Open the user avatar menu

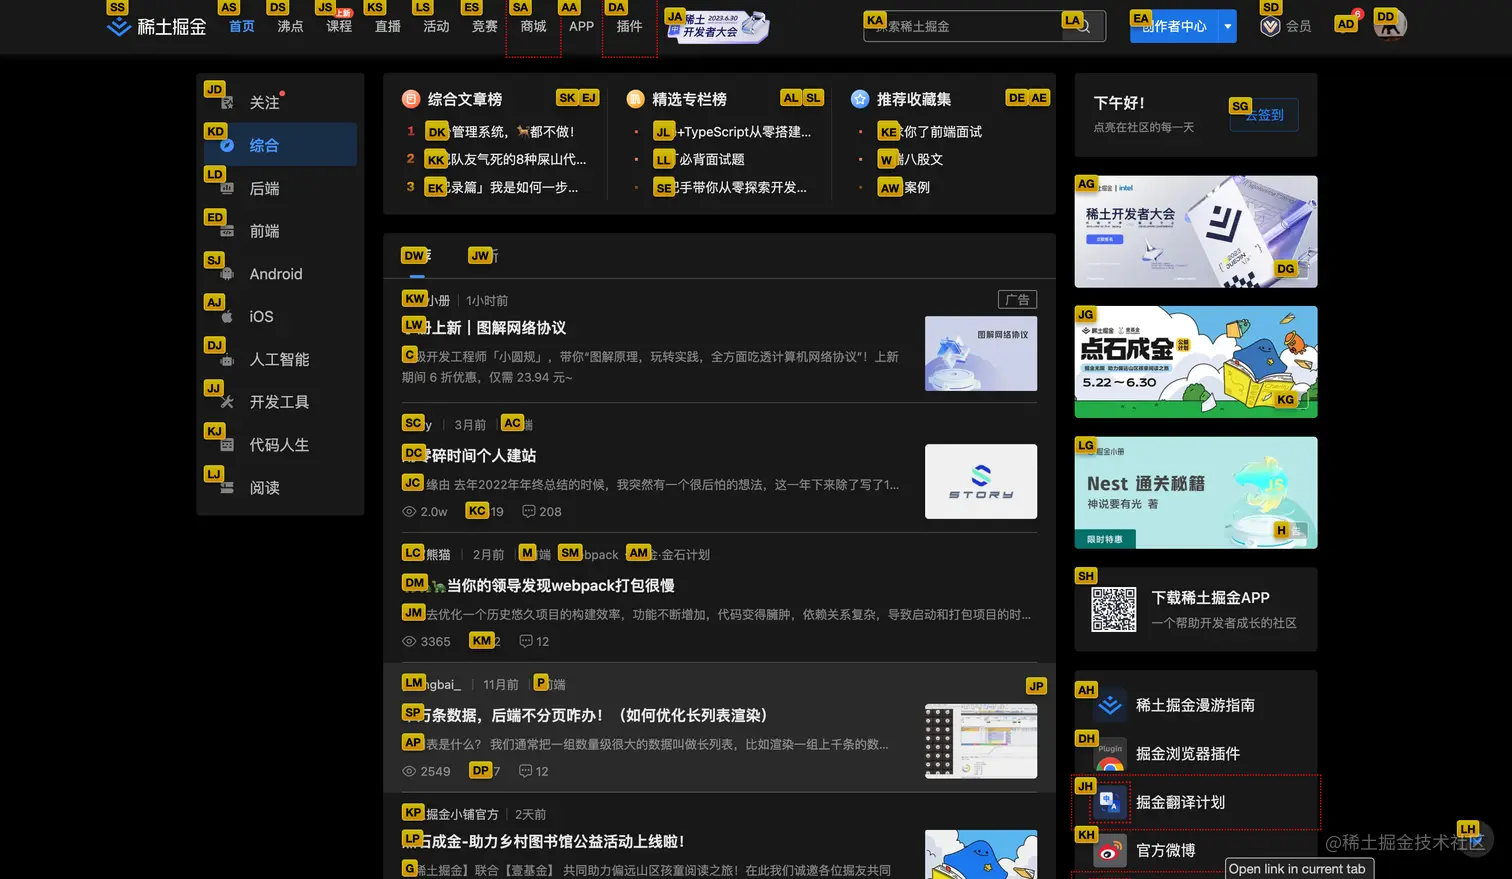1390,24
